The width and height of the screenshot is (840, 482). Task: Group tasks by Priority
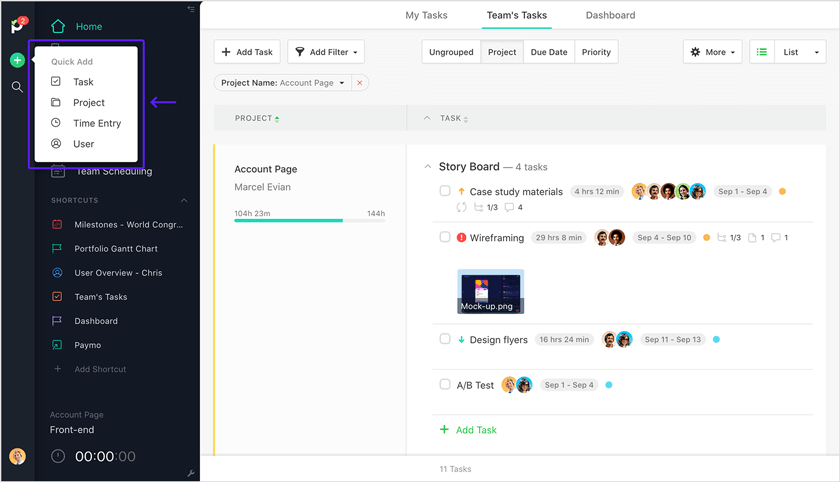pyautogui.click(x=596, y=52)
